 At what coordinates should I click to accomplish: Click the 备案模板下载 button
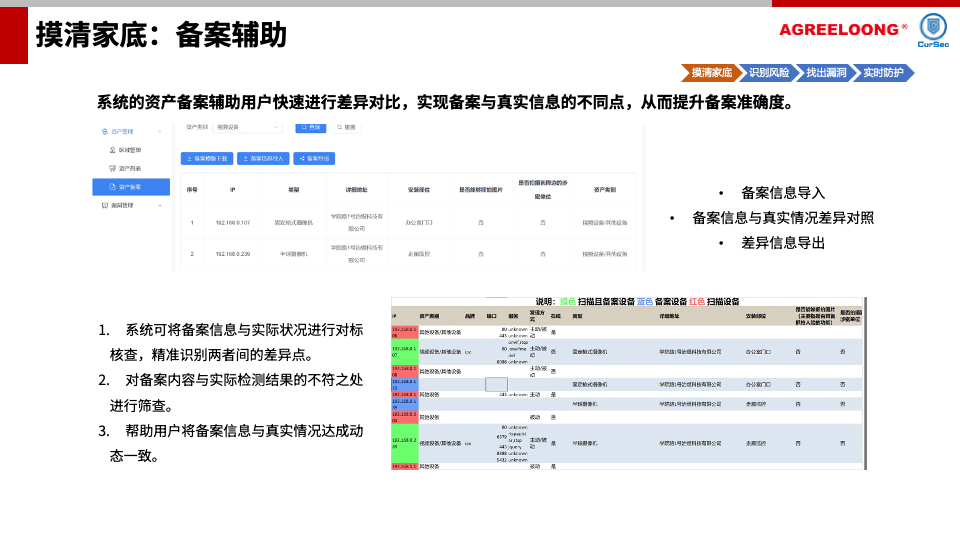click(x=207, y=159)
